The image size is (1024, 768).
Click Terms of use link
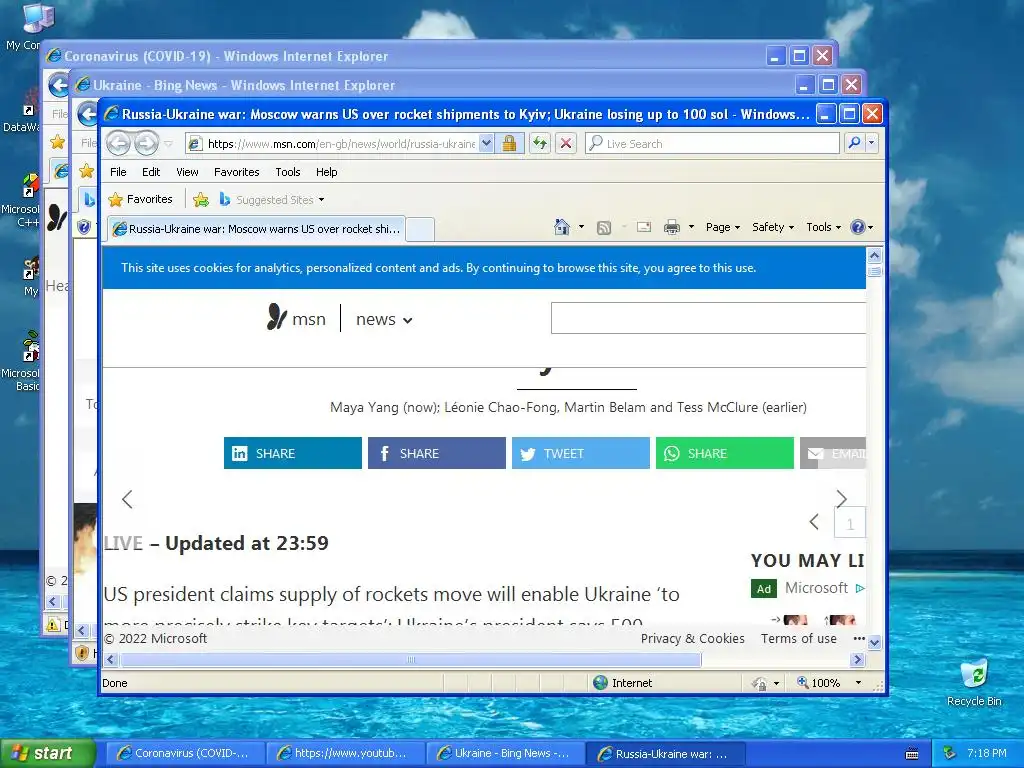tap(799, 639)
